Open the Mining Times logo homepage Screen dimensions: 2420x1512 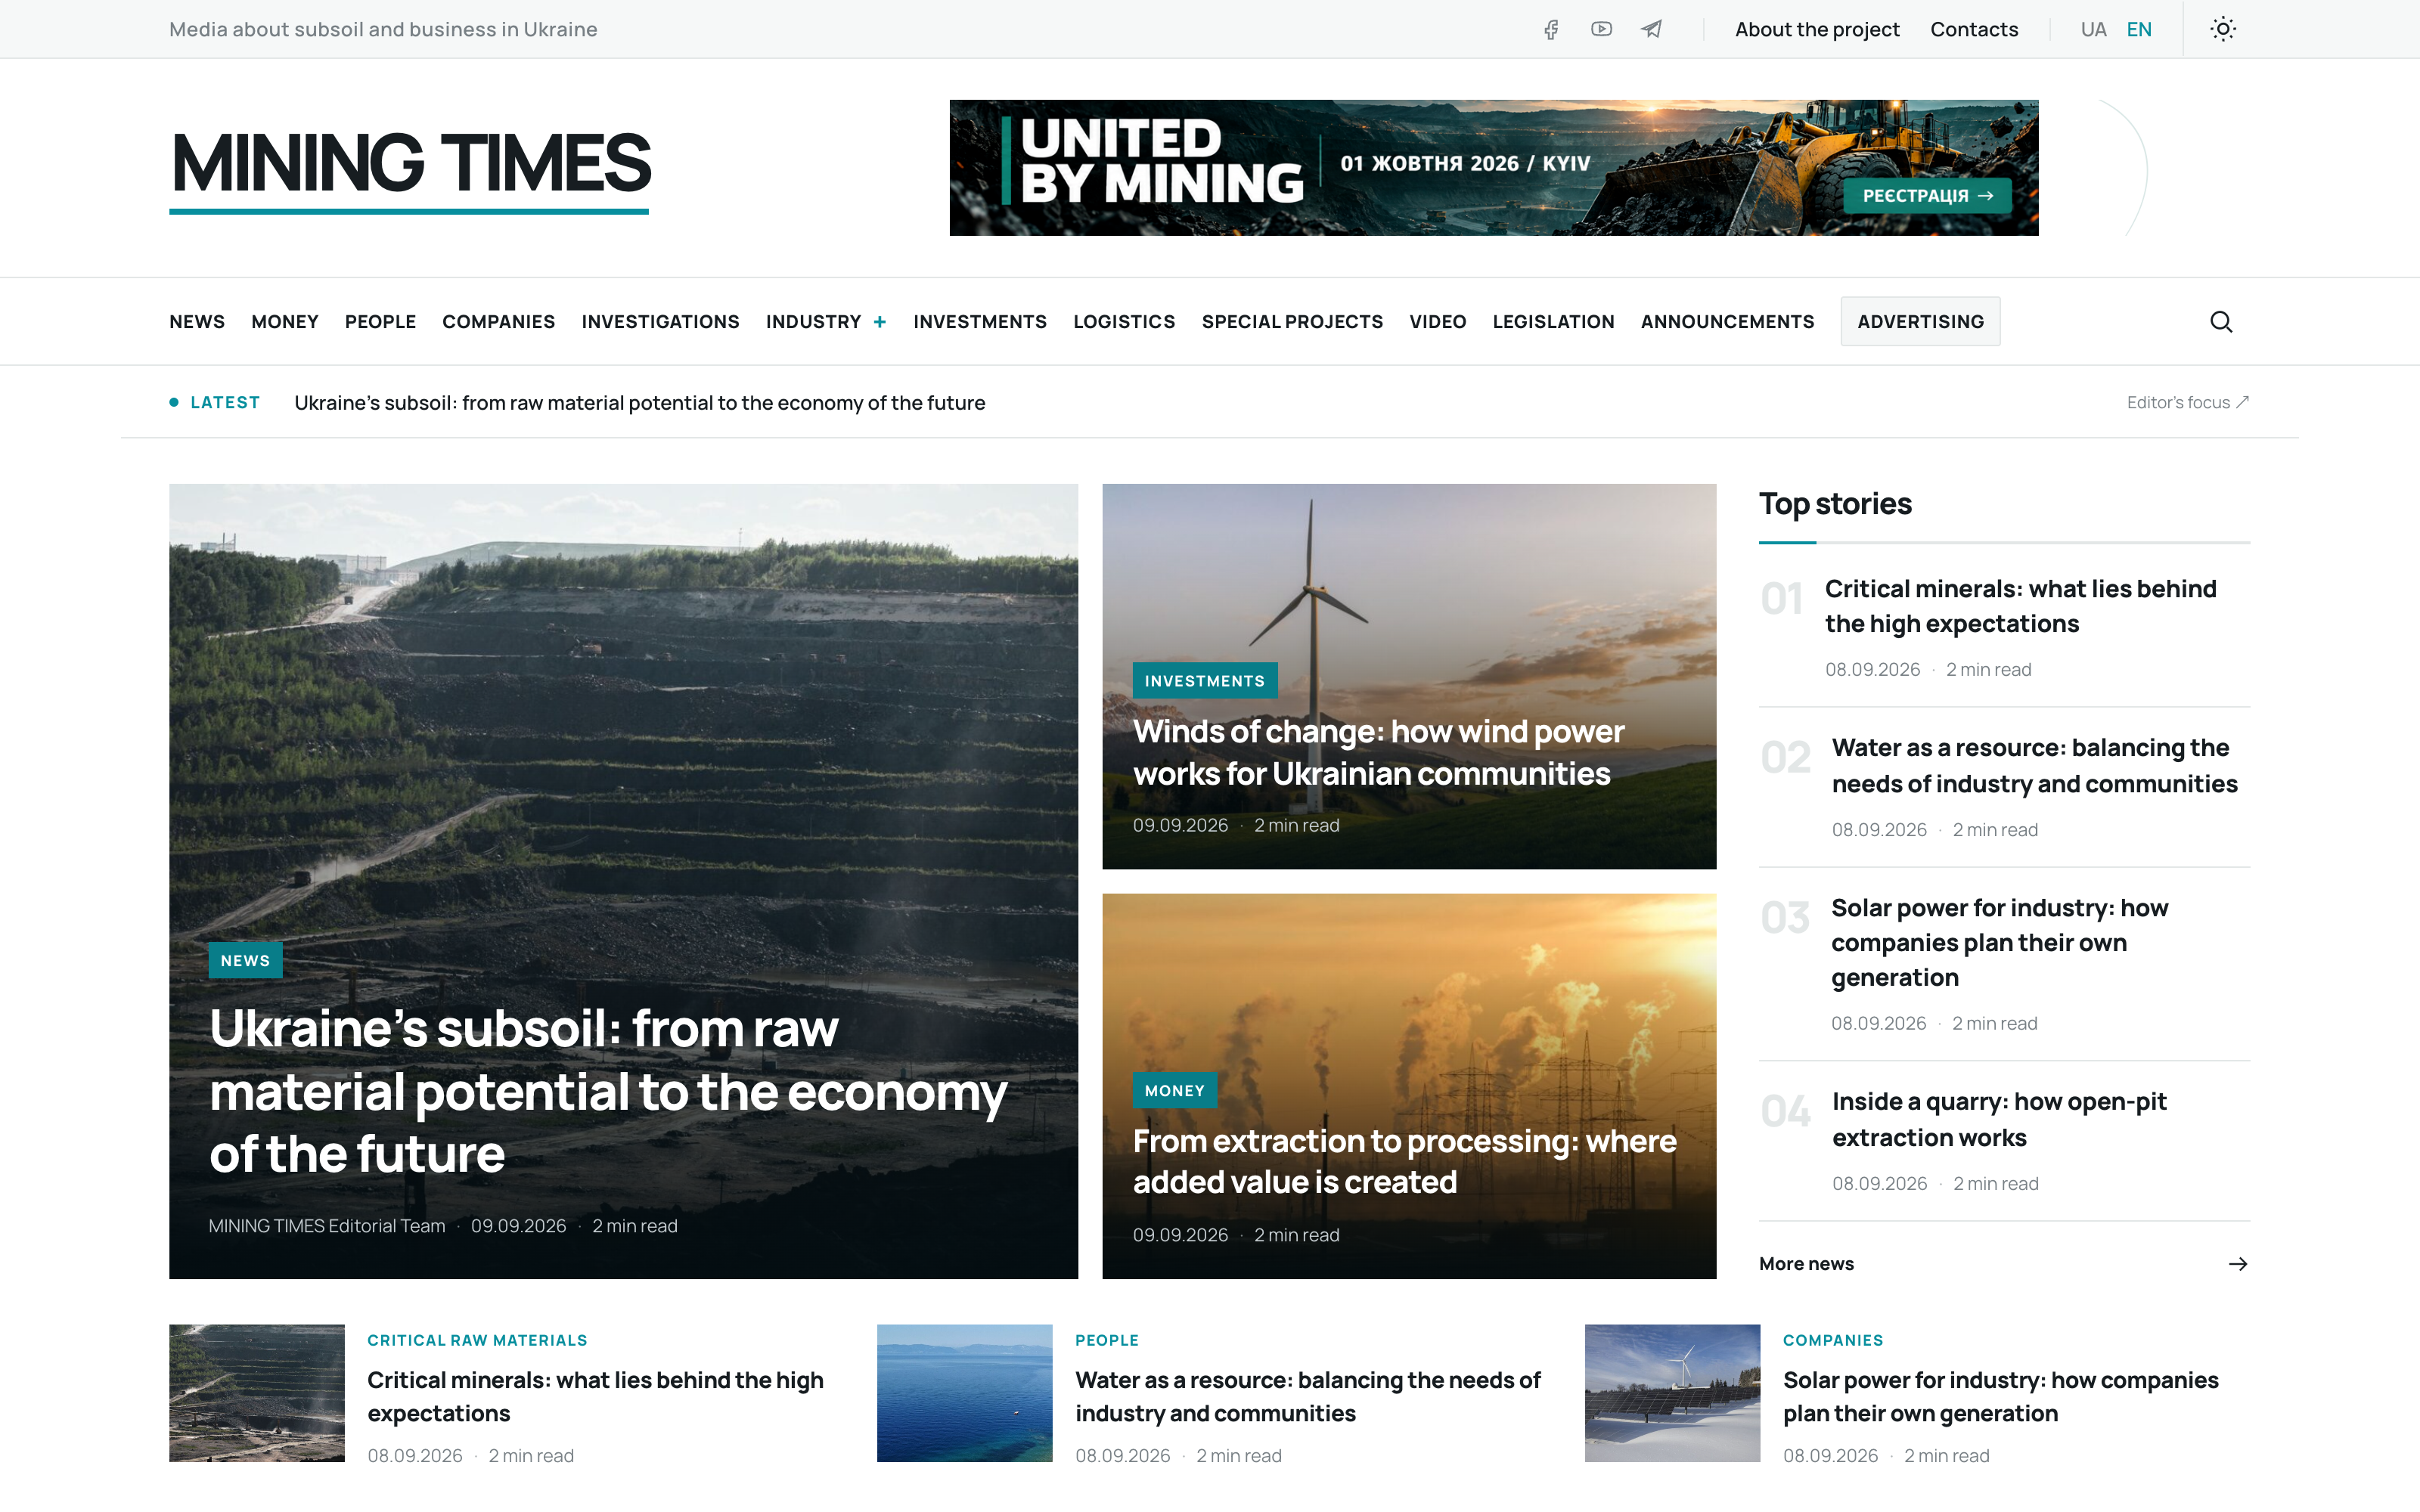click(x=410, y=168)
